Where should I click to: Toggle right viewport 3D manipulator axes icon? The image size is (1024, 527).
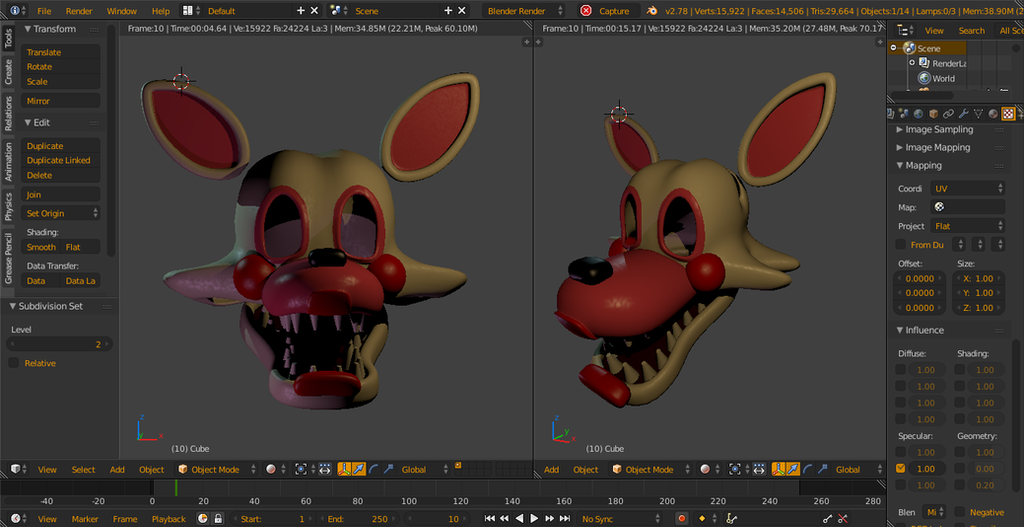778,469
